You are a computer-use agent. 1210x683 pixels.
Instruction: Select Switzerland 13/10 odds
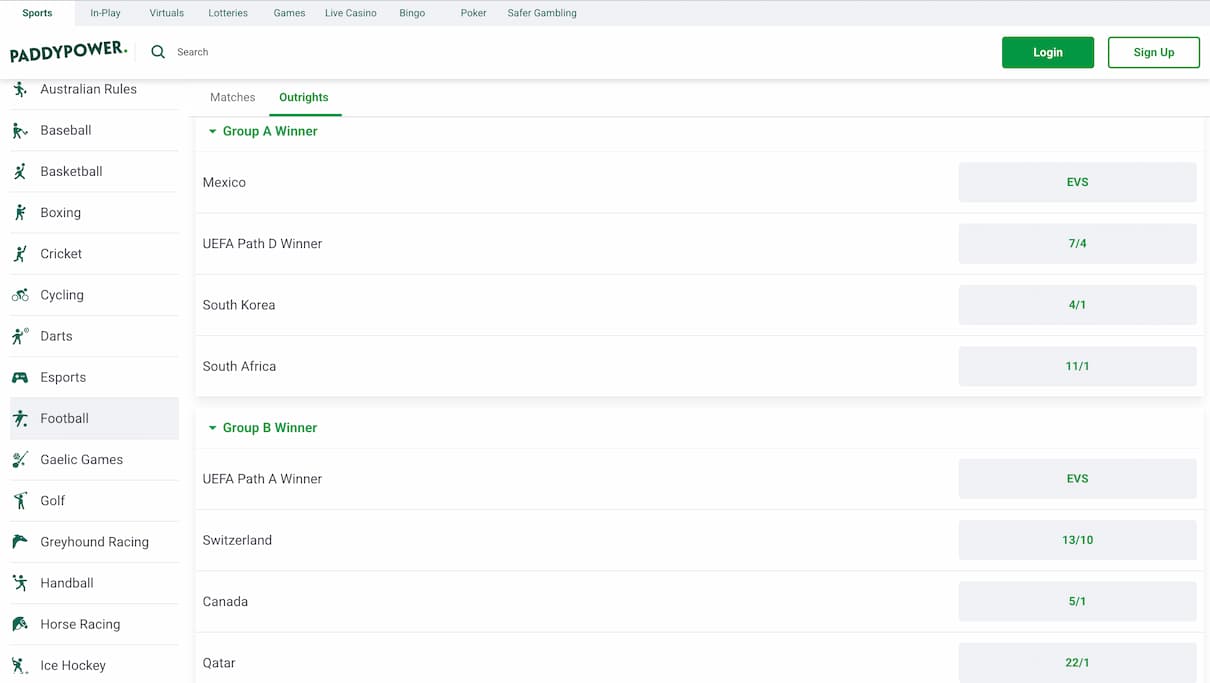[x=1077, y=540]
